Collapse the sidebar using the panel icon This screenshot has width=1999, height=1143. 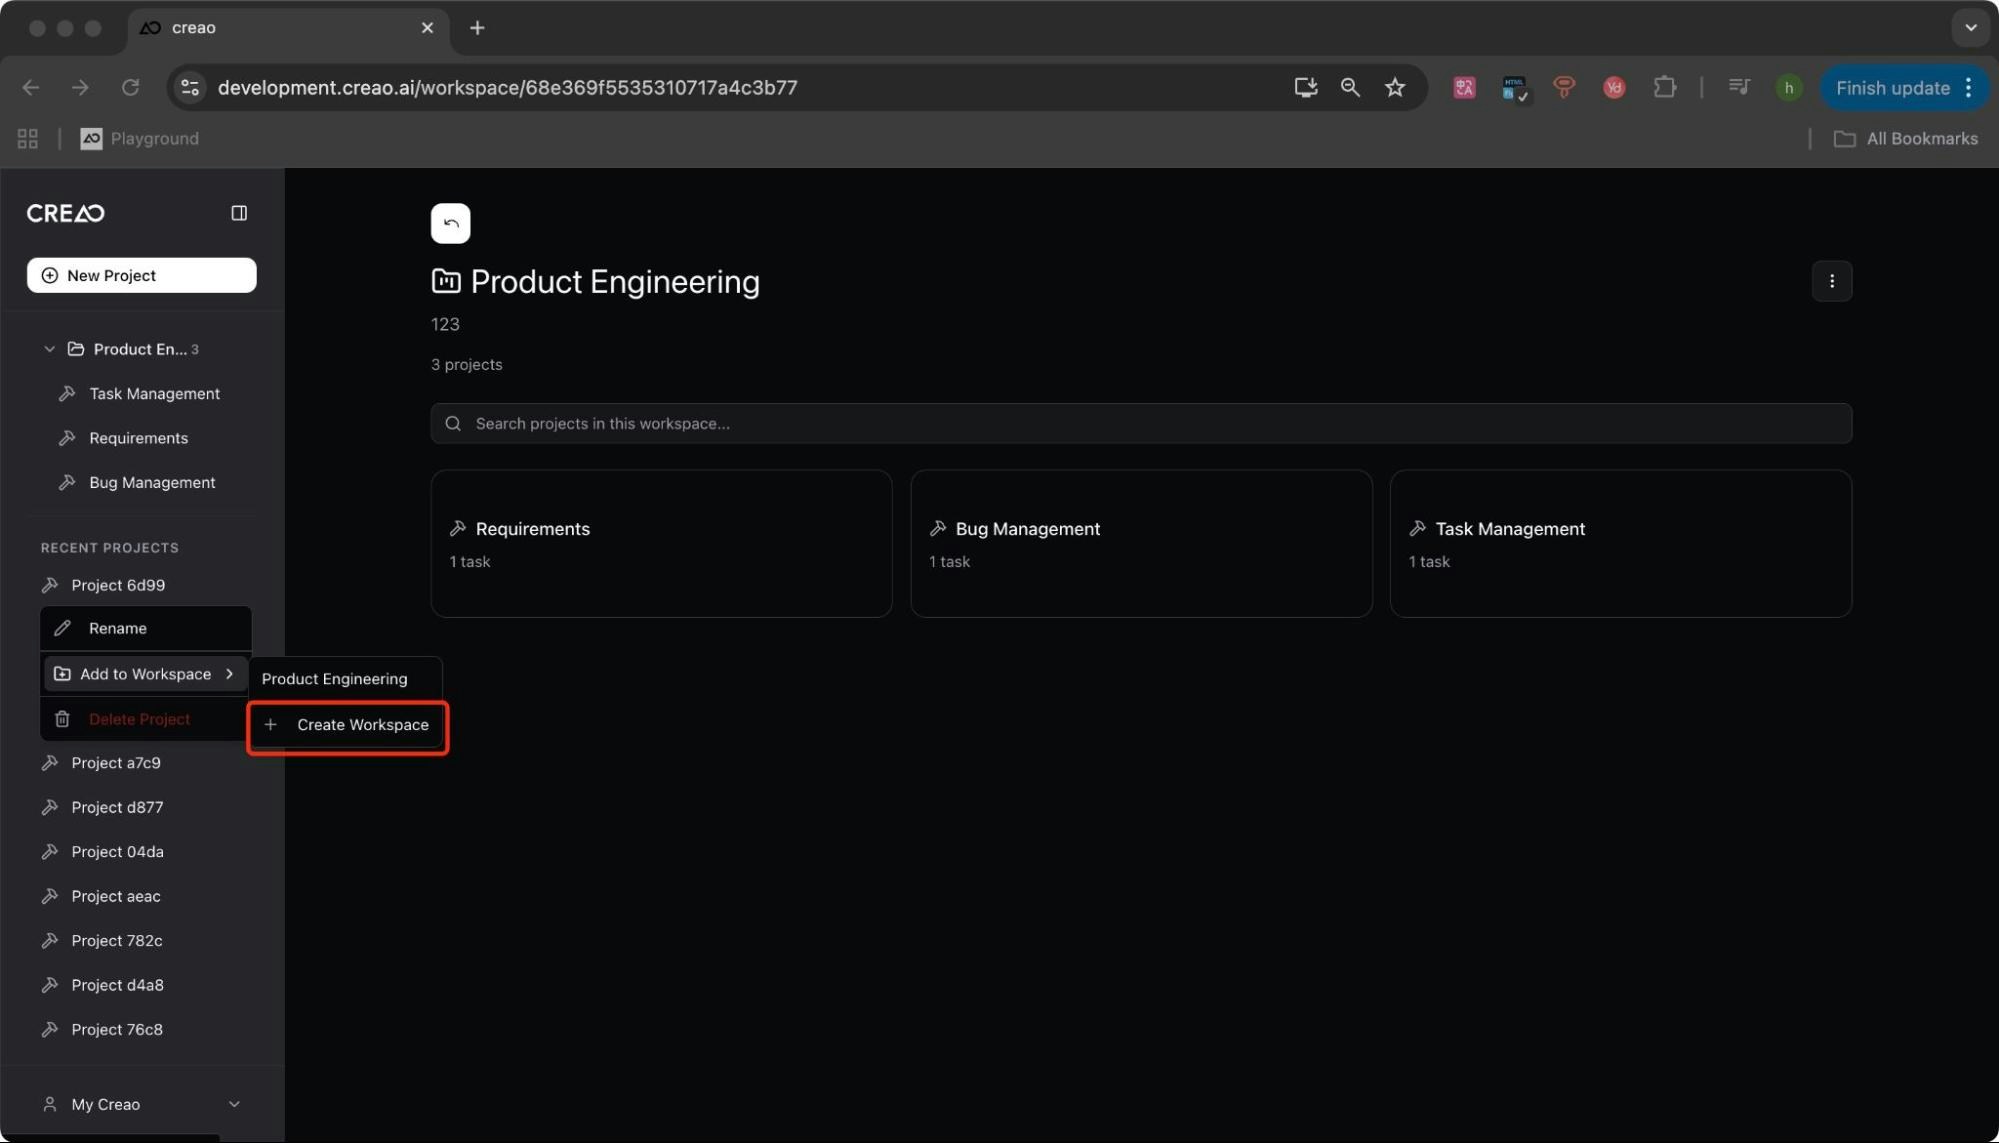(x=239, y=212)
